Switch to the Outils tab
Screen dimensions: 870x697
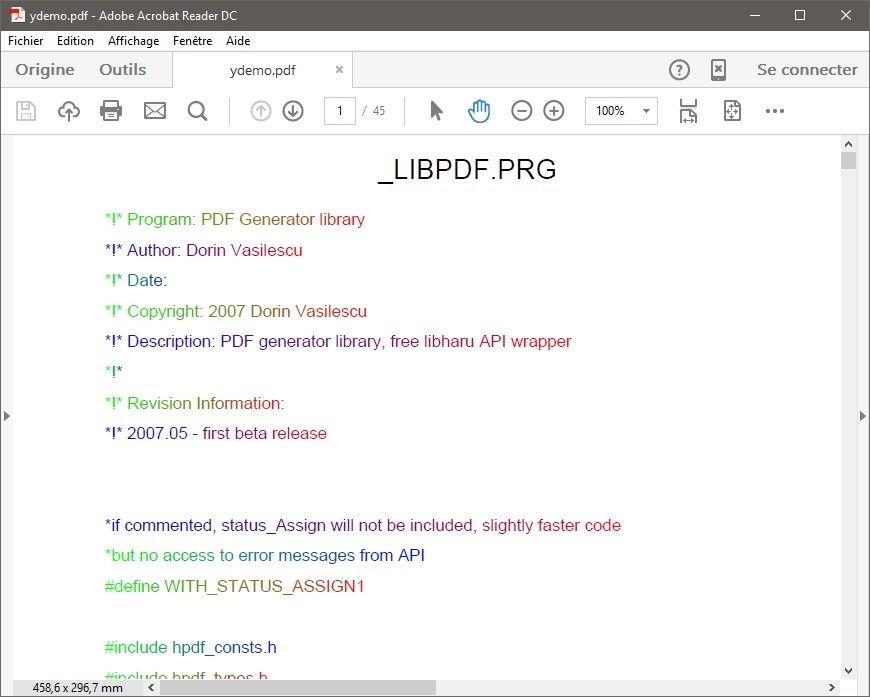click(123, 70)
